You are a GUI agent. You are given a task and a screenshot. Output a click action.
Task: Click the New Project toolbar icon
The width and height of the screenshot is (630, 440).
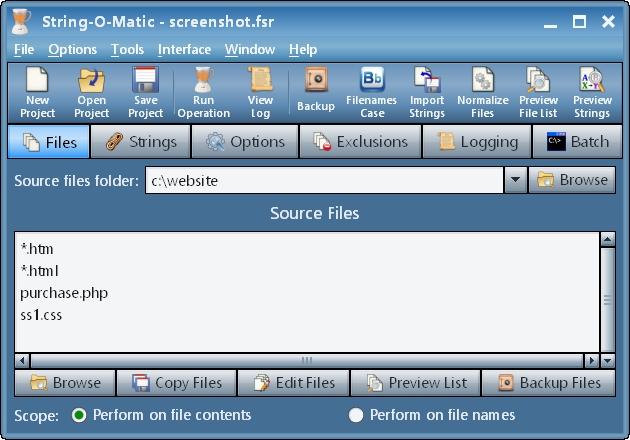tap(37, 80)
